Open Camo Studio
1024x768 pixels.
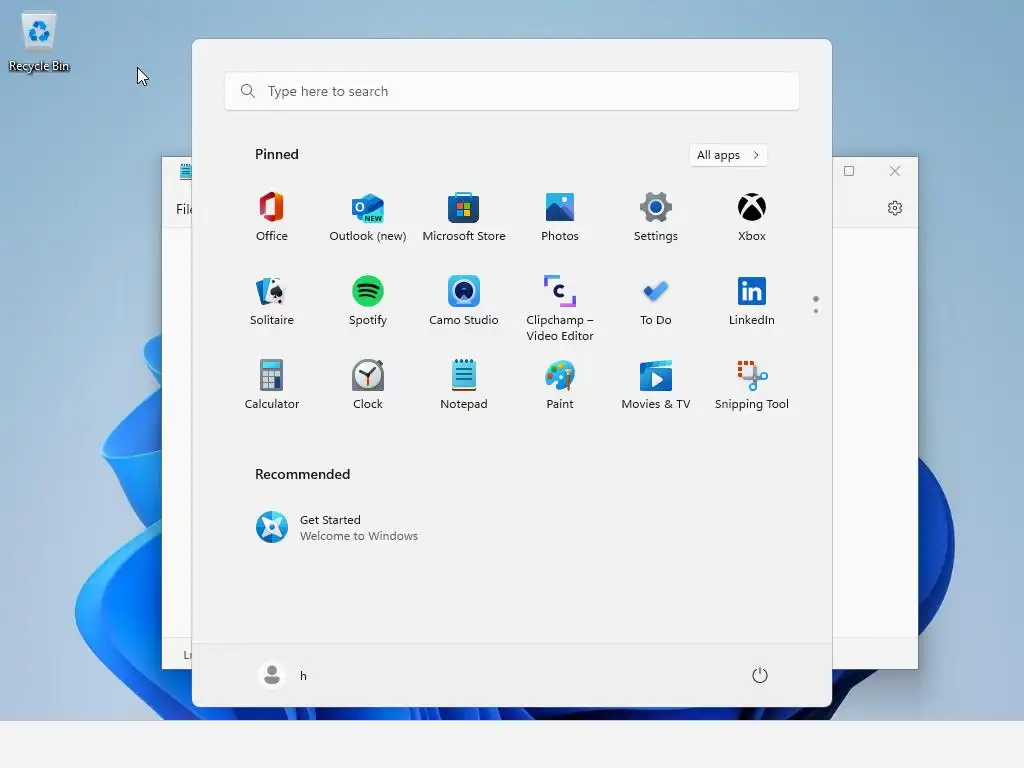click(x=464, y=301)
